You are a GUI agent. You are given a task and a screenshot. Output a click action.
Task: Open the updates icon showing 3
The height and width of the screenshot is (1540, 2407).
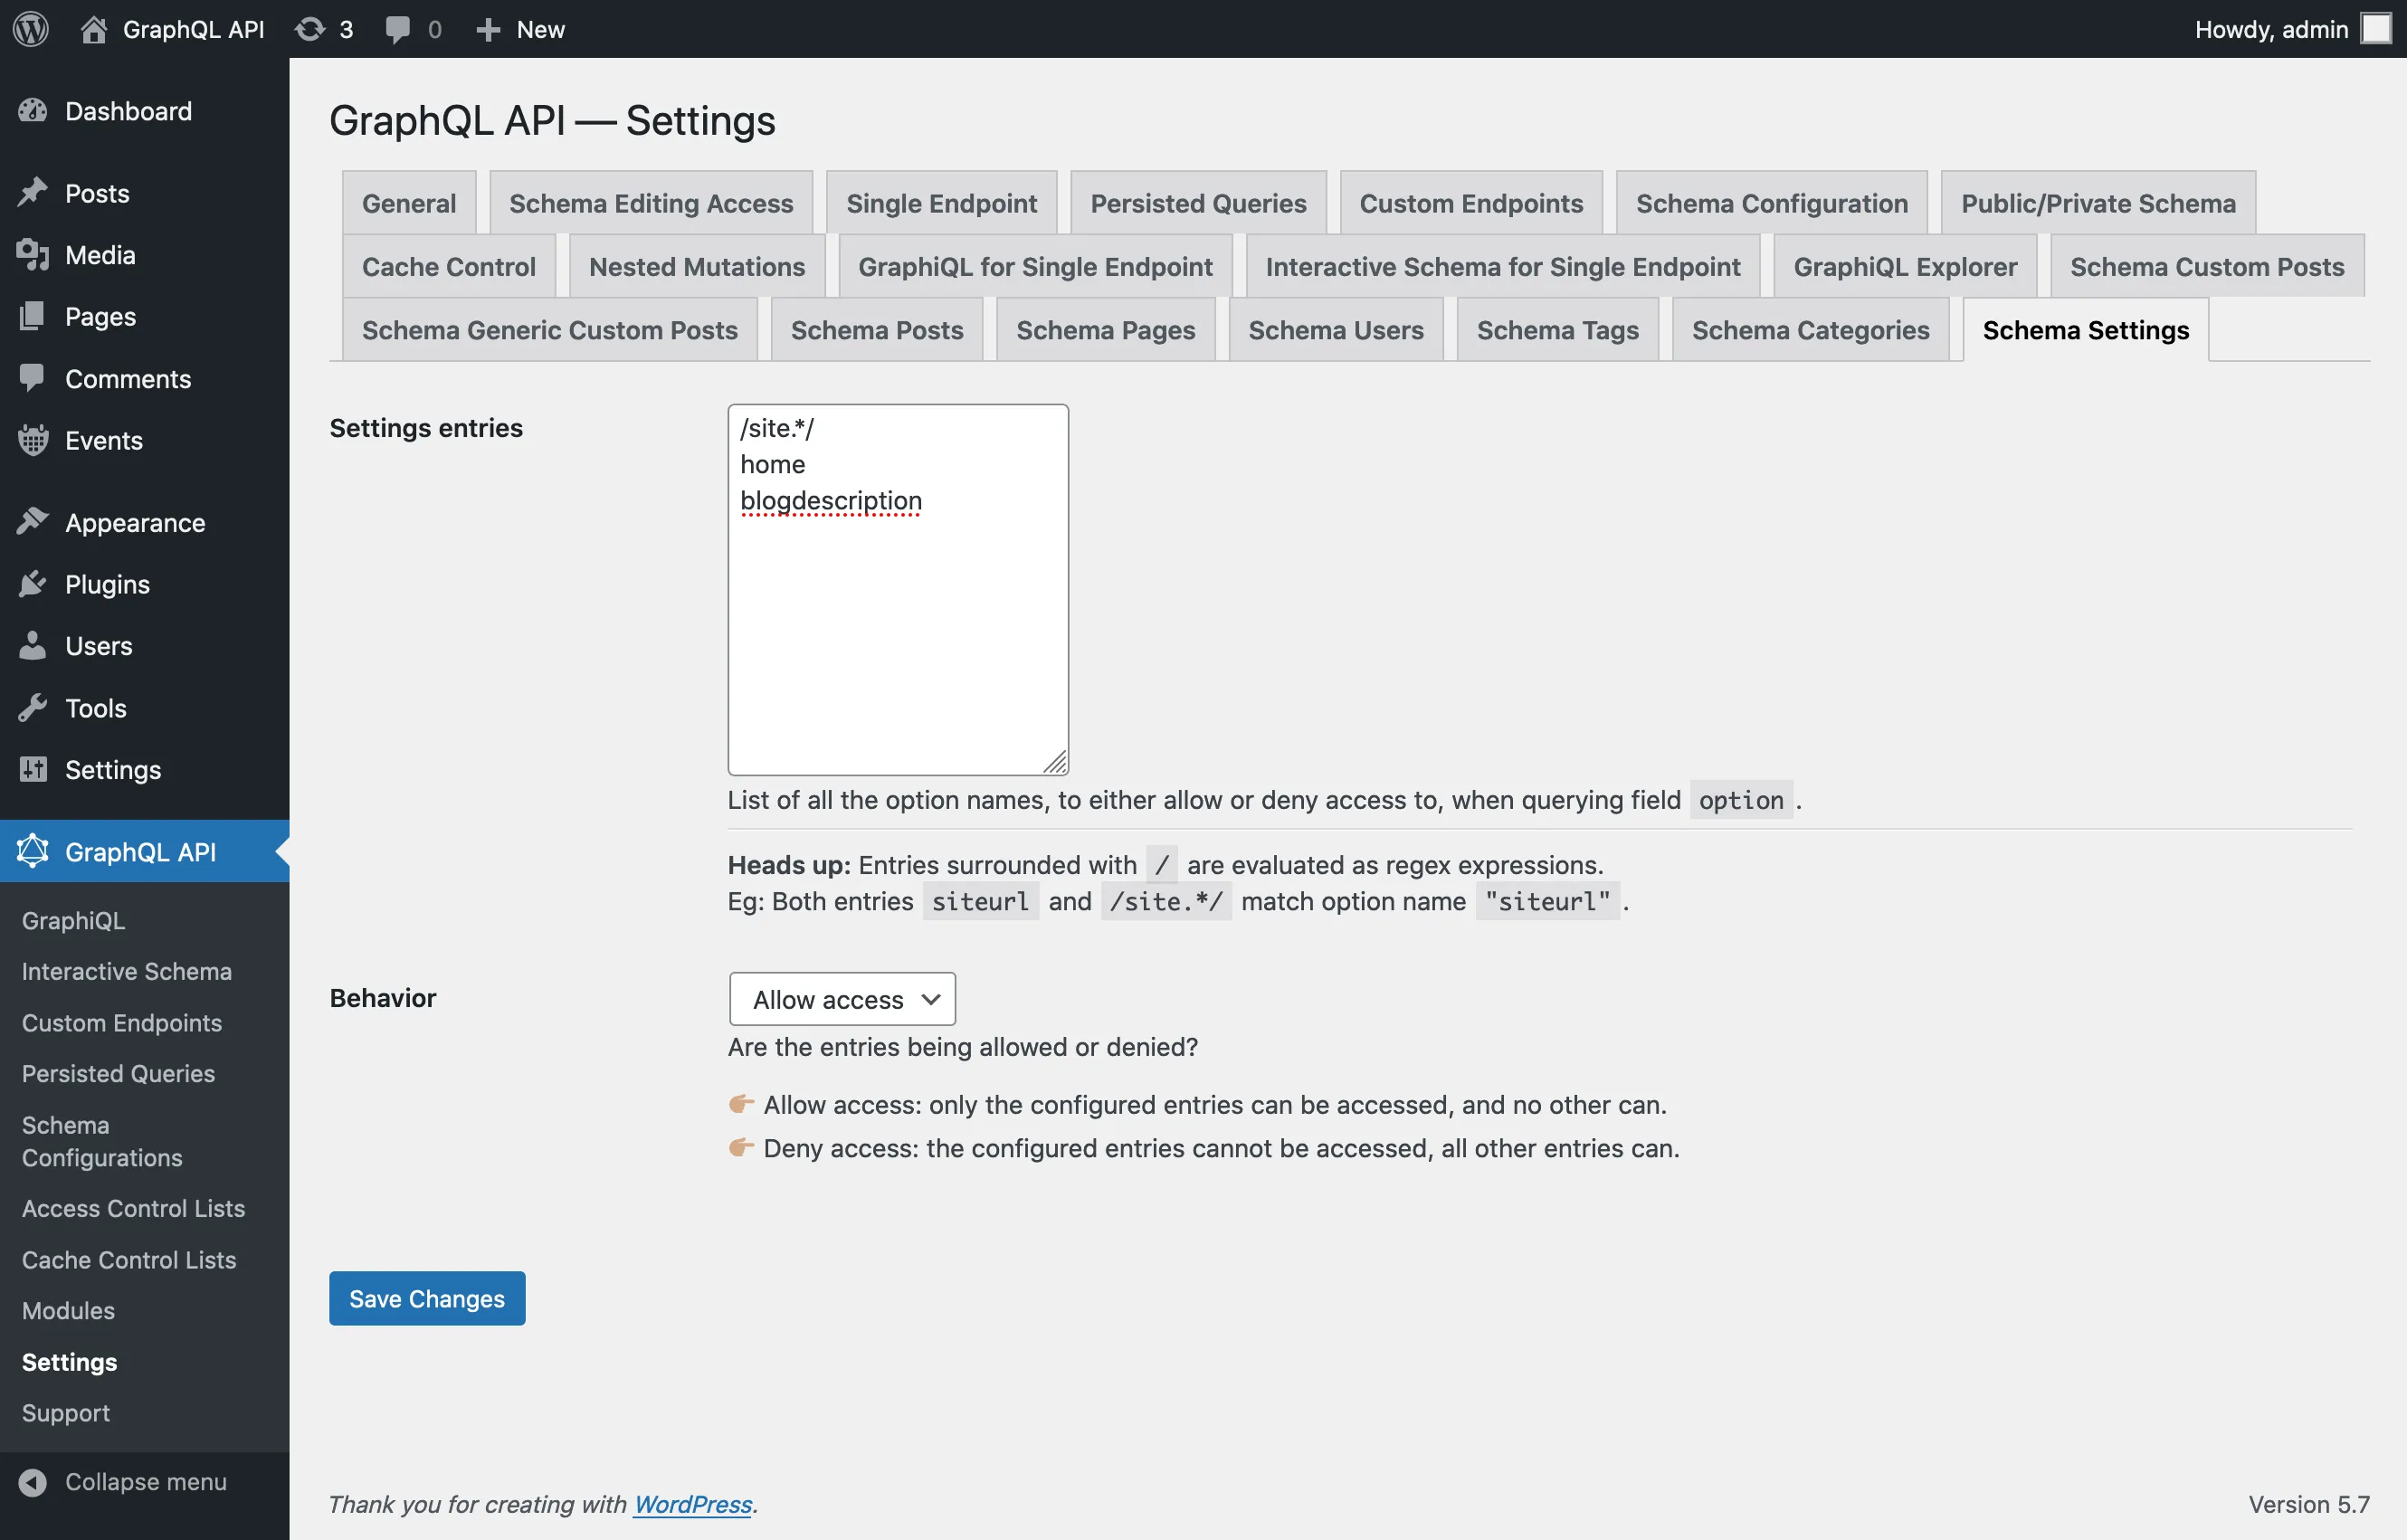click(310, 29)
